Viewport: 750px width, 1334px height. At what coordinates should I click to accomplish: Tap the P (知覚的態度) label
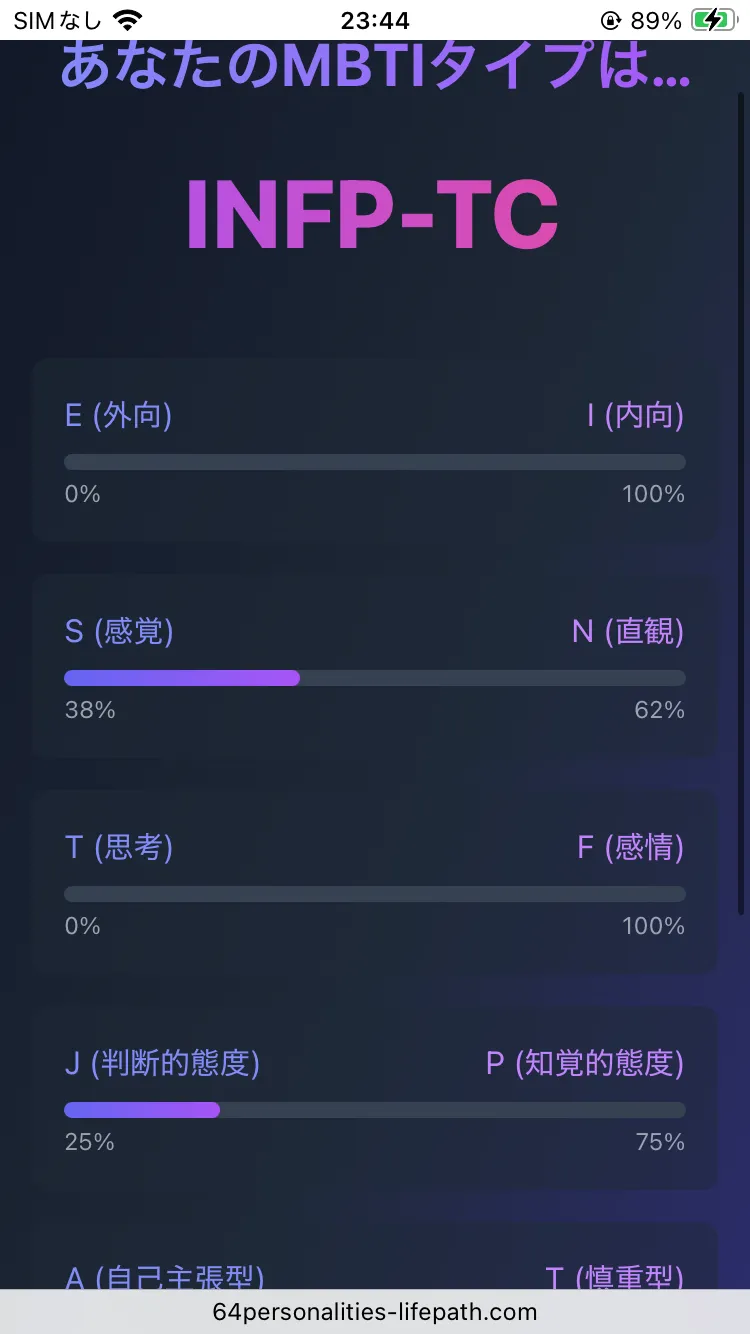[x=585, y=1064]
